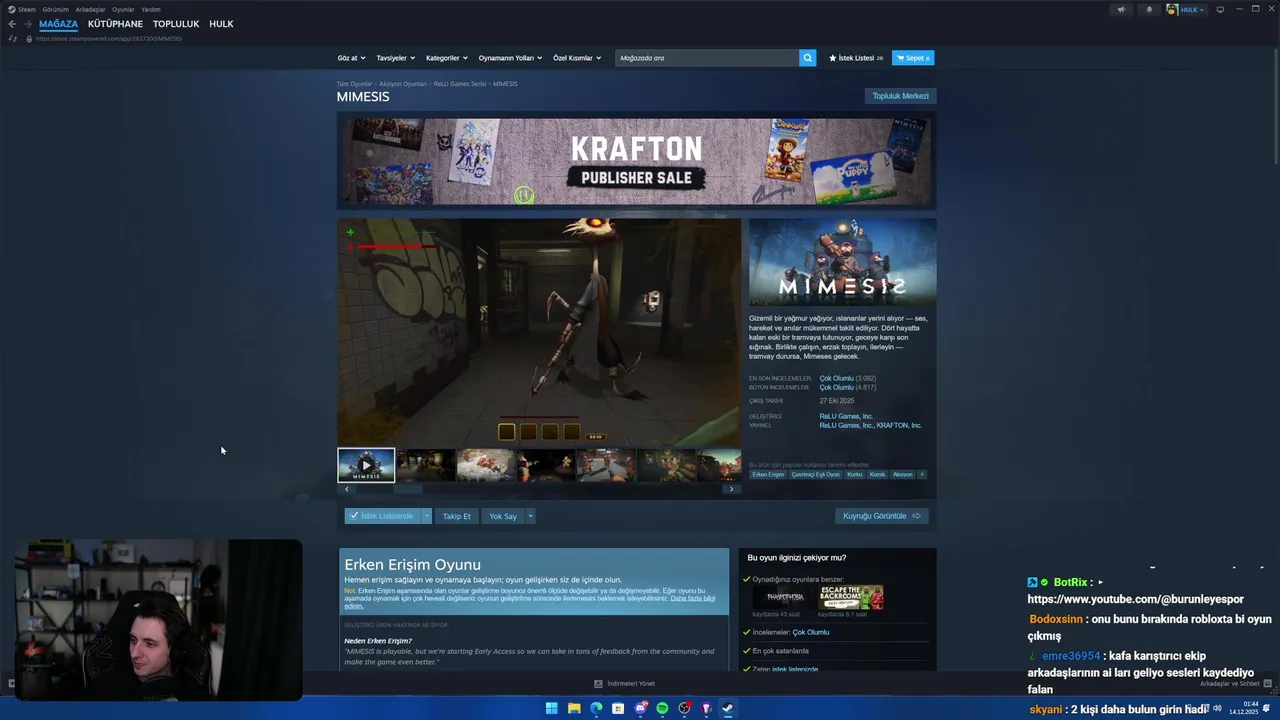Viewport: 1280px width, 720px height.
Task: Open Steam from the taskbar
Action: pos(728,708)
